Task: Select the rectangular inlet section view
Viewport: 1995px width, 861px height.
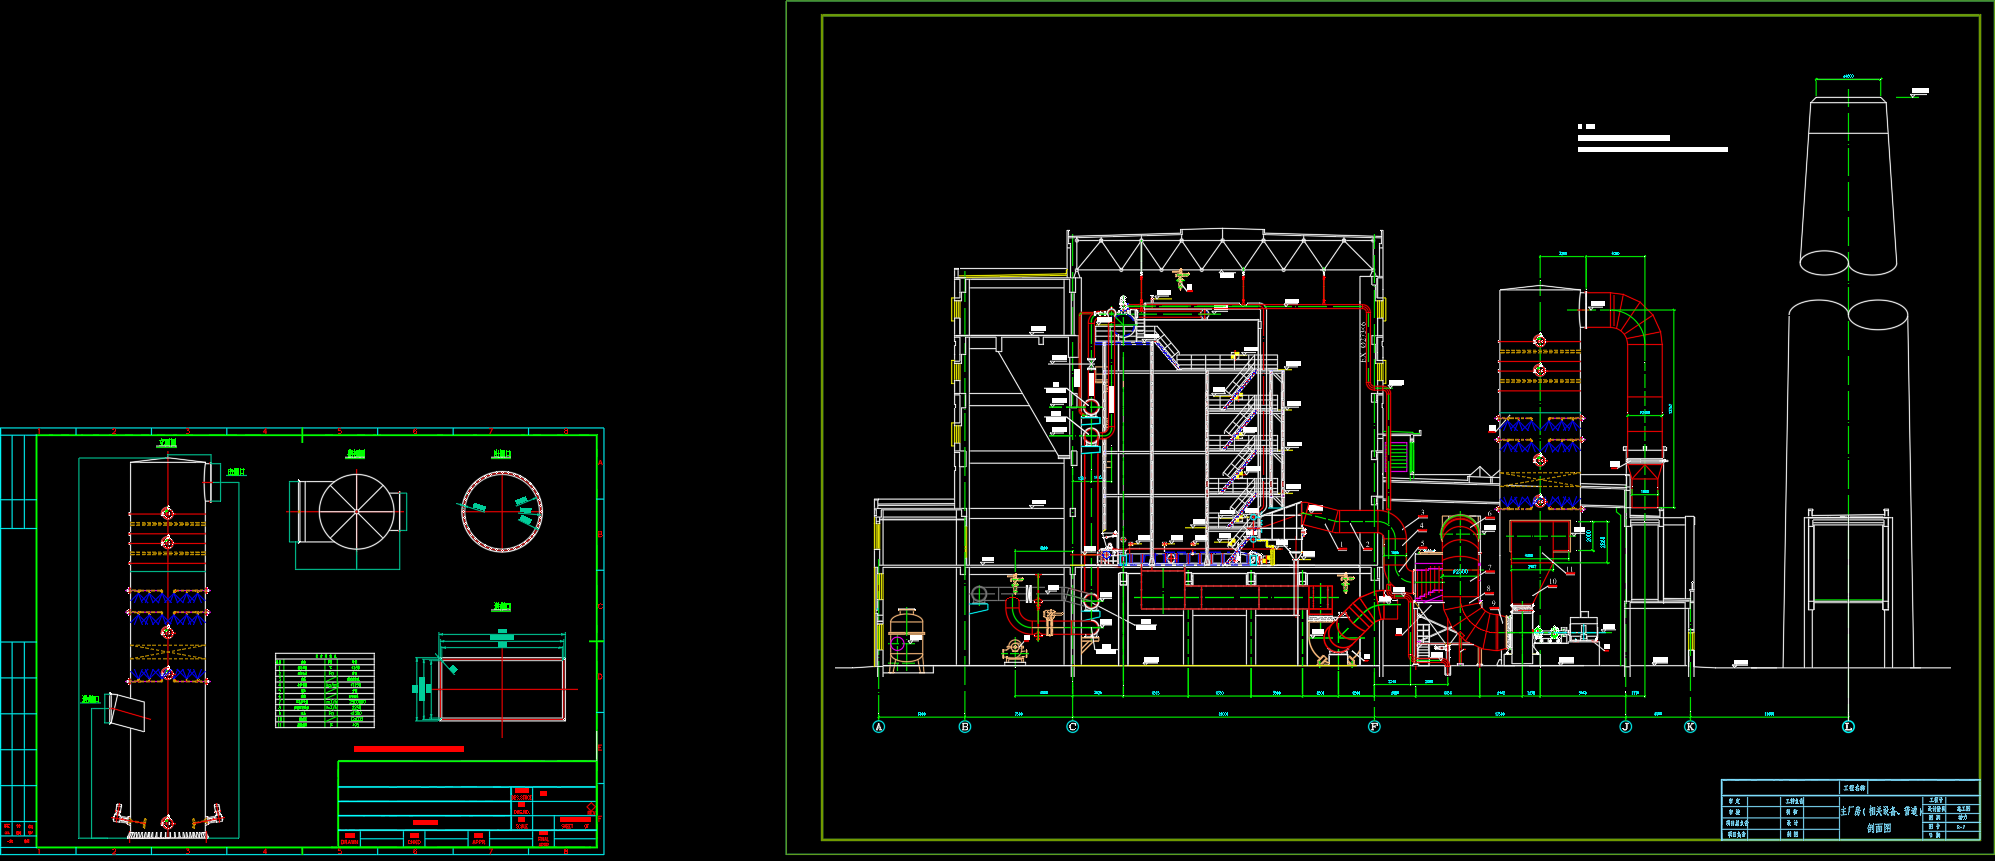Action: tap(502, 687)
